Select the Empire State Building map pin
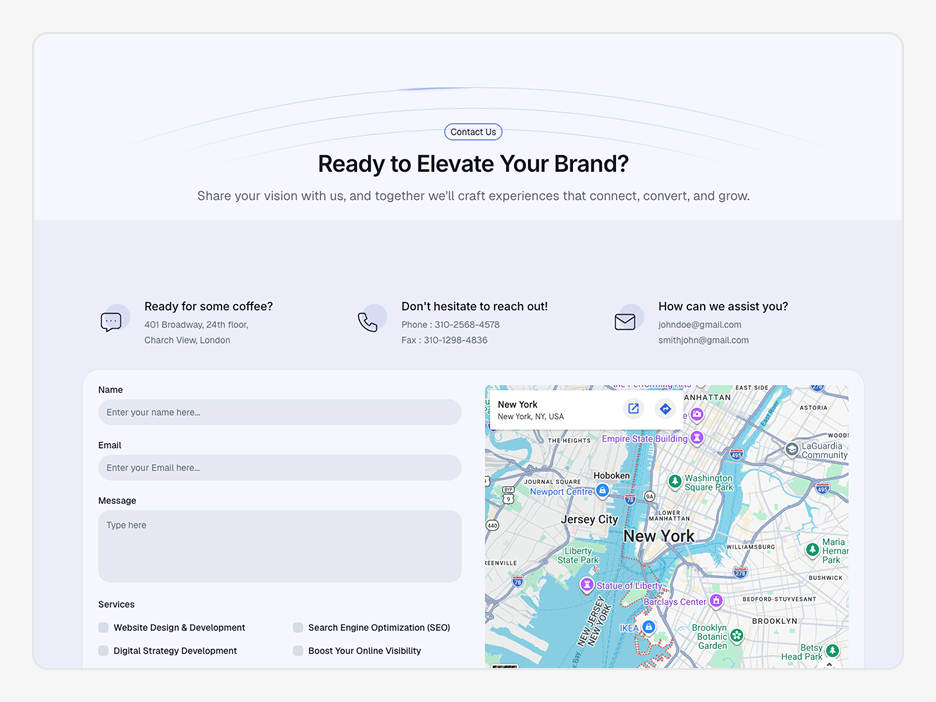 697,438
